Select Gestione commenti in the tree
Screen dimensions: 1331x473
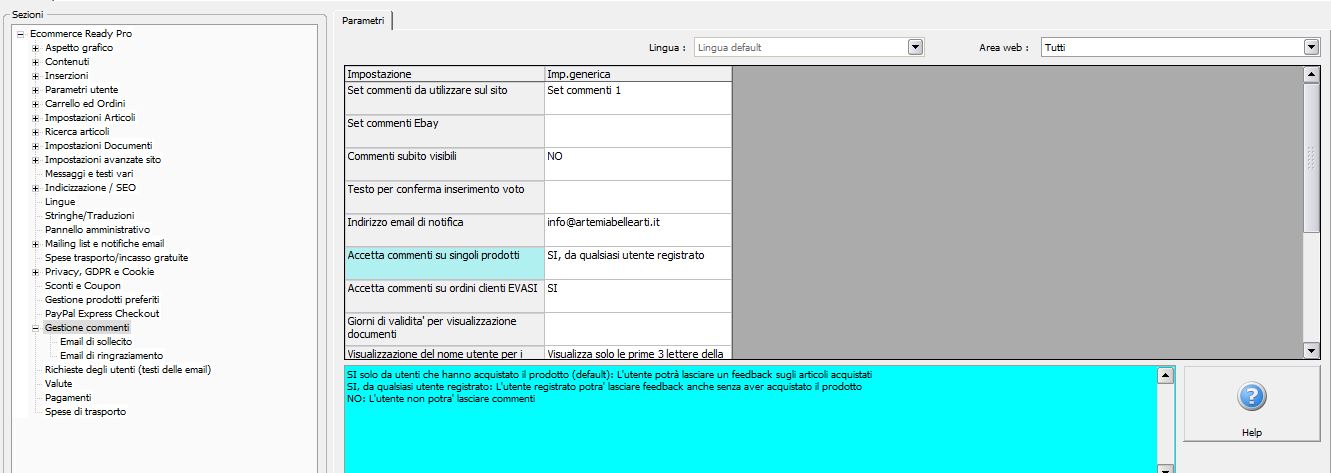coord(87,328)
